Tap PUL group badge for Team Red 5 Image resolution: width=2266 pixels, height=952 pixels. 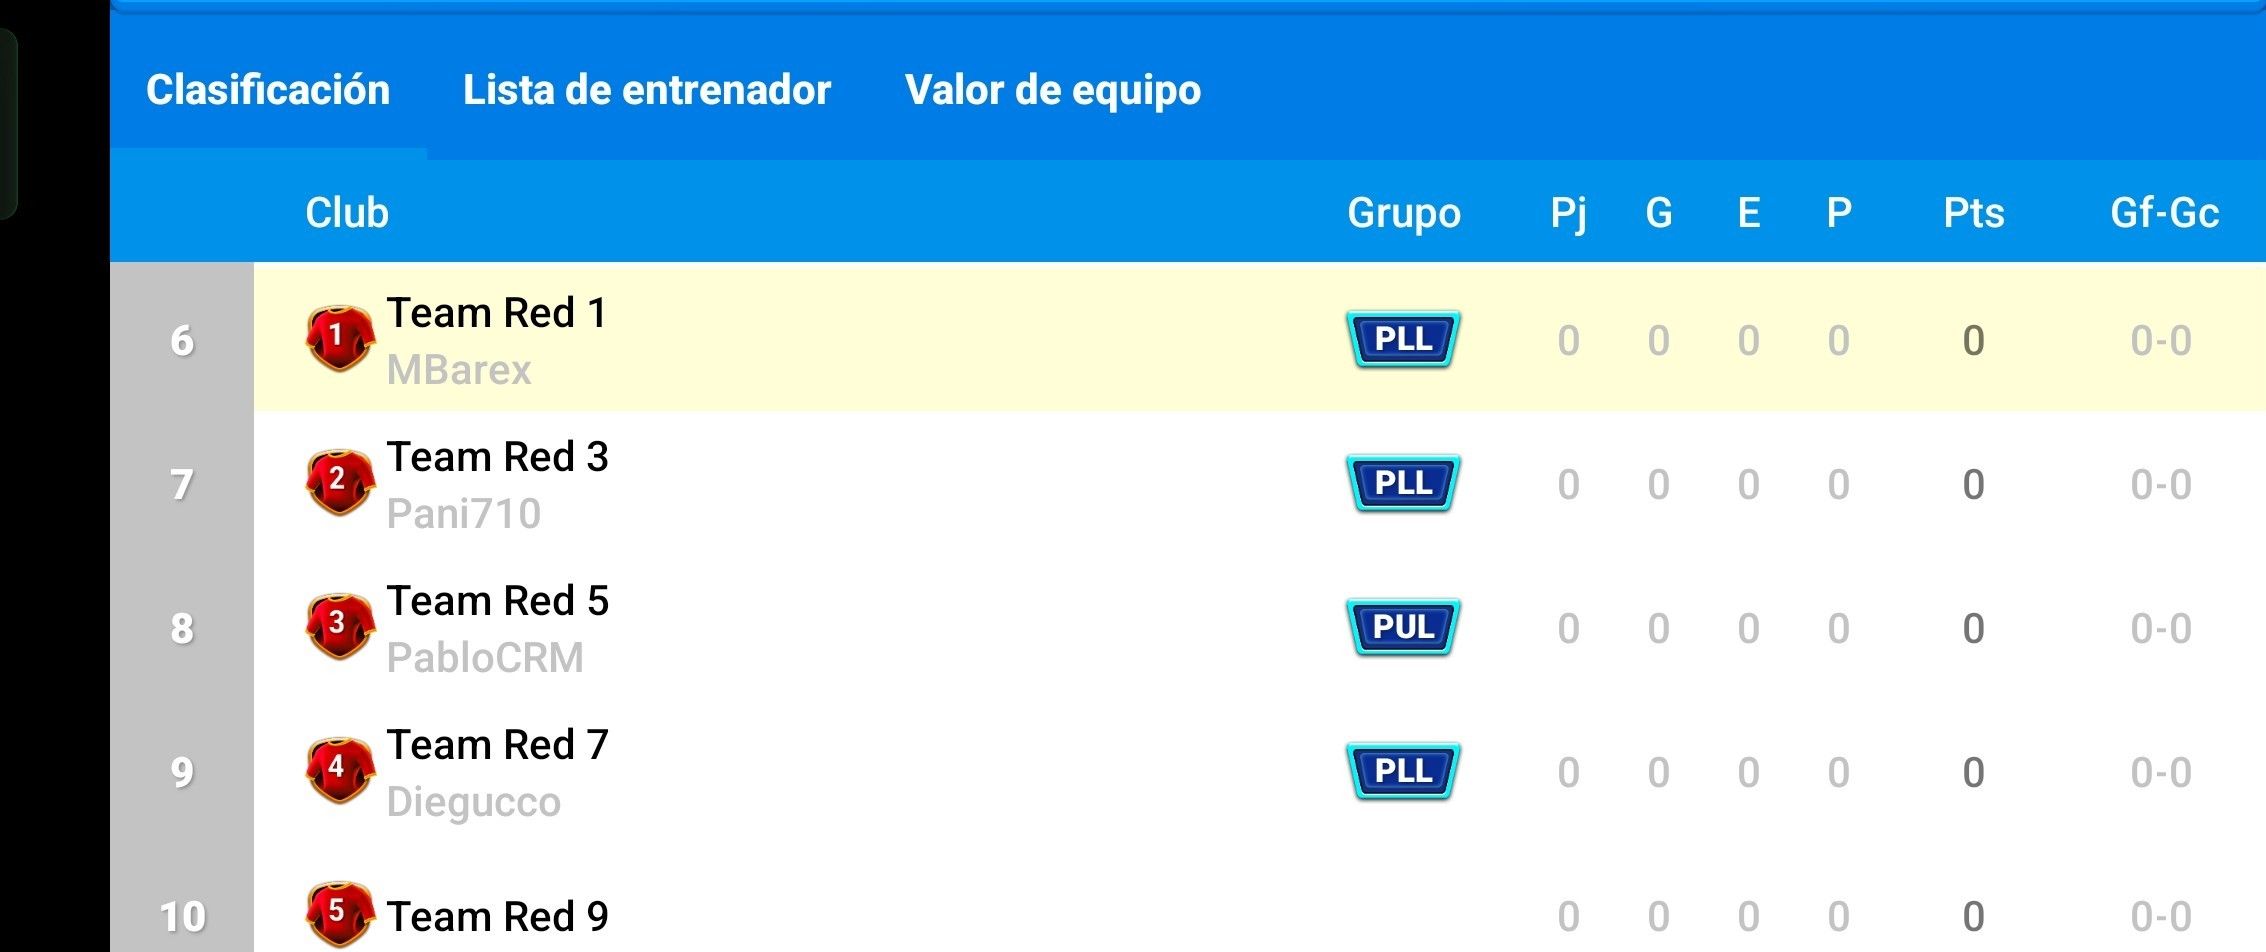[1403, 627]
